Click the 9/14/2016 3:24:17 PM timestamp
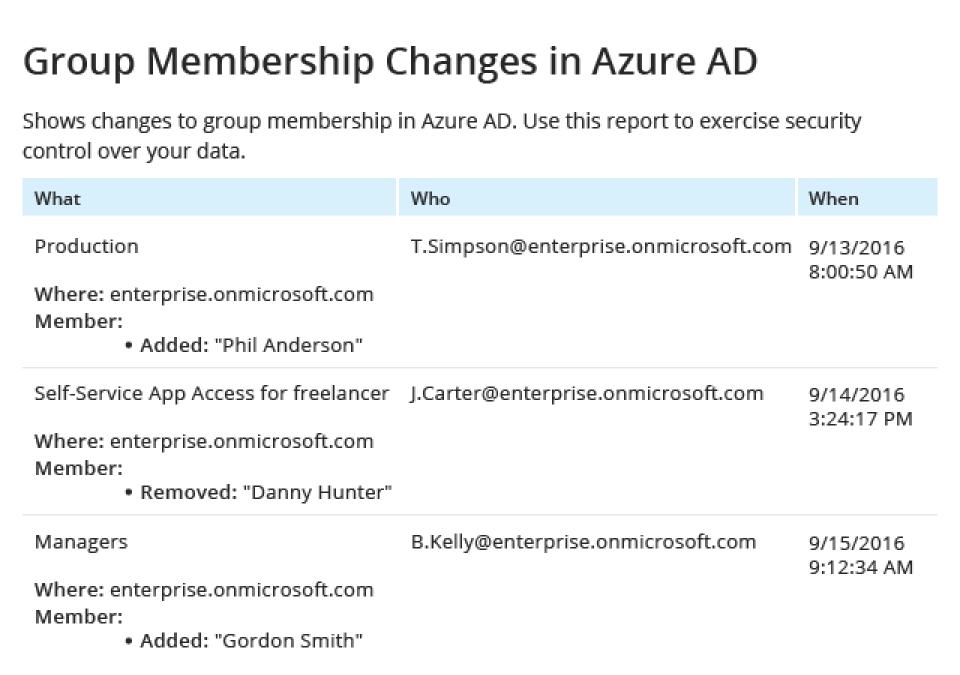 point(860,406)
